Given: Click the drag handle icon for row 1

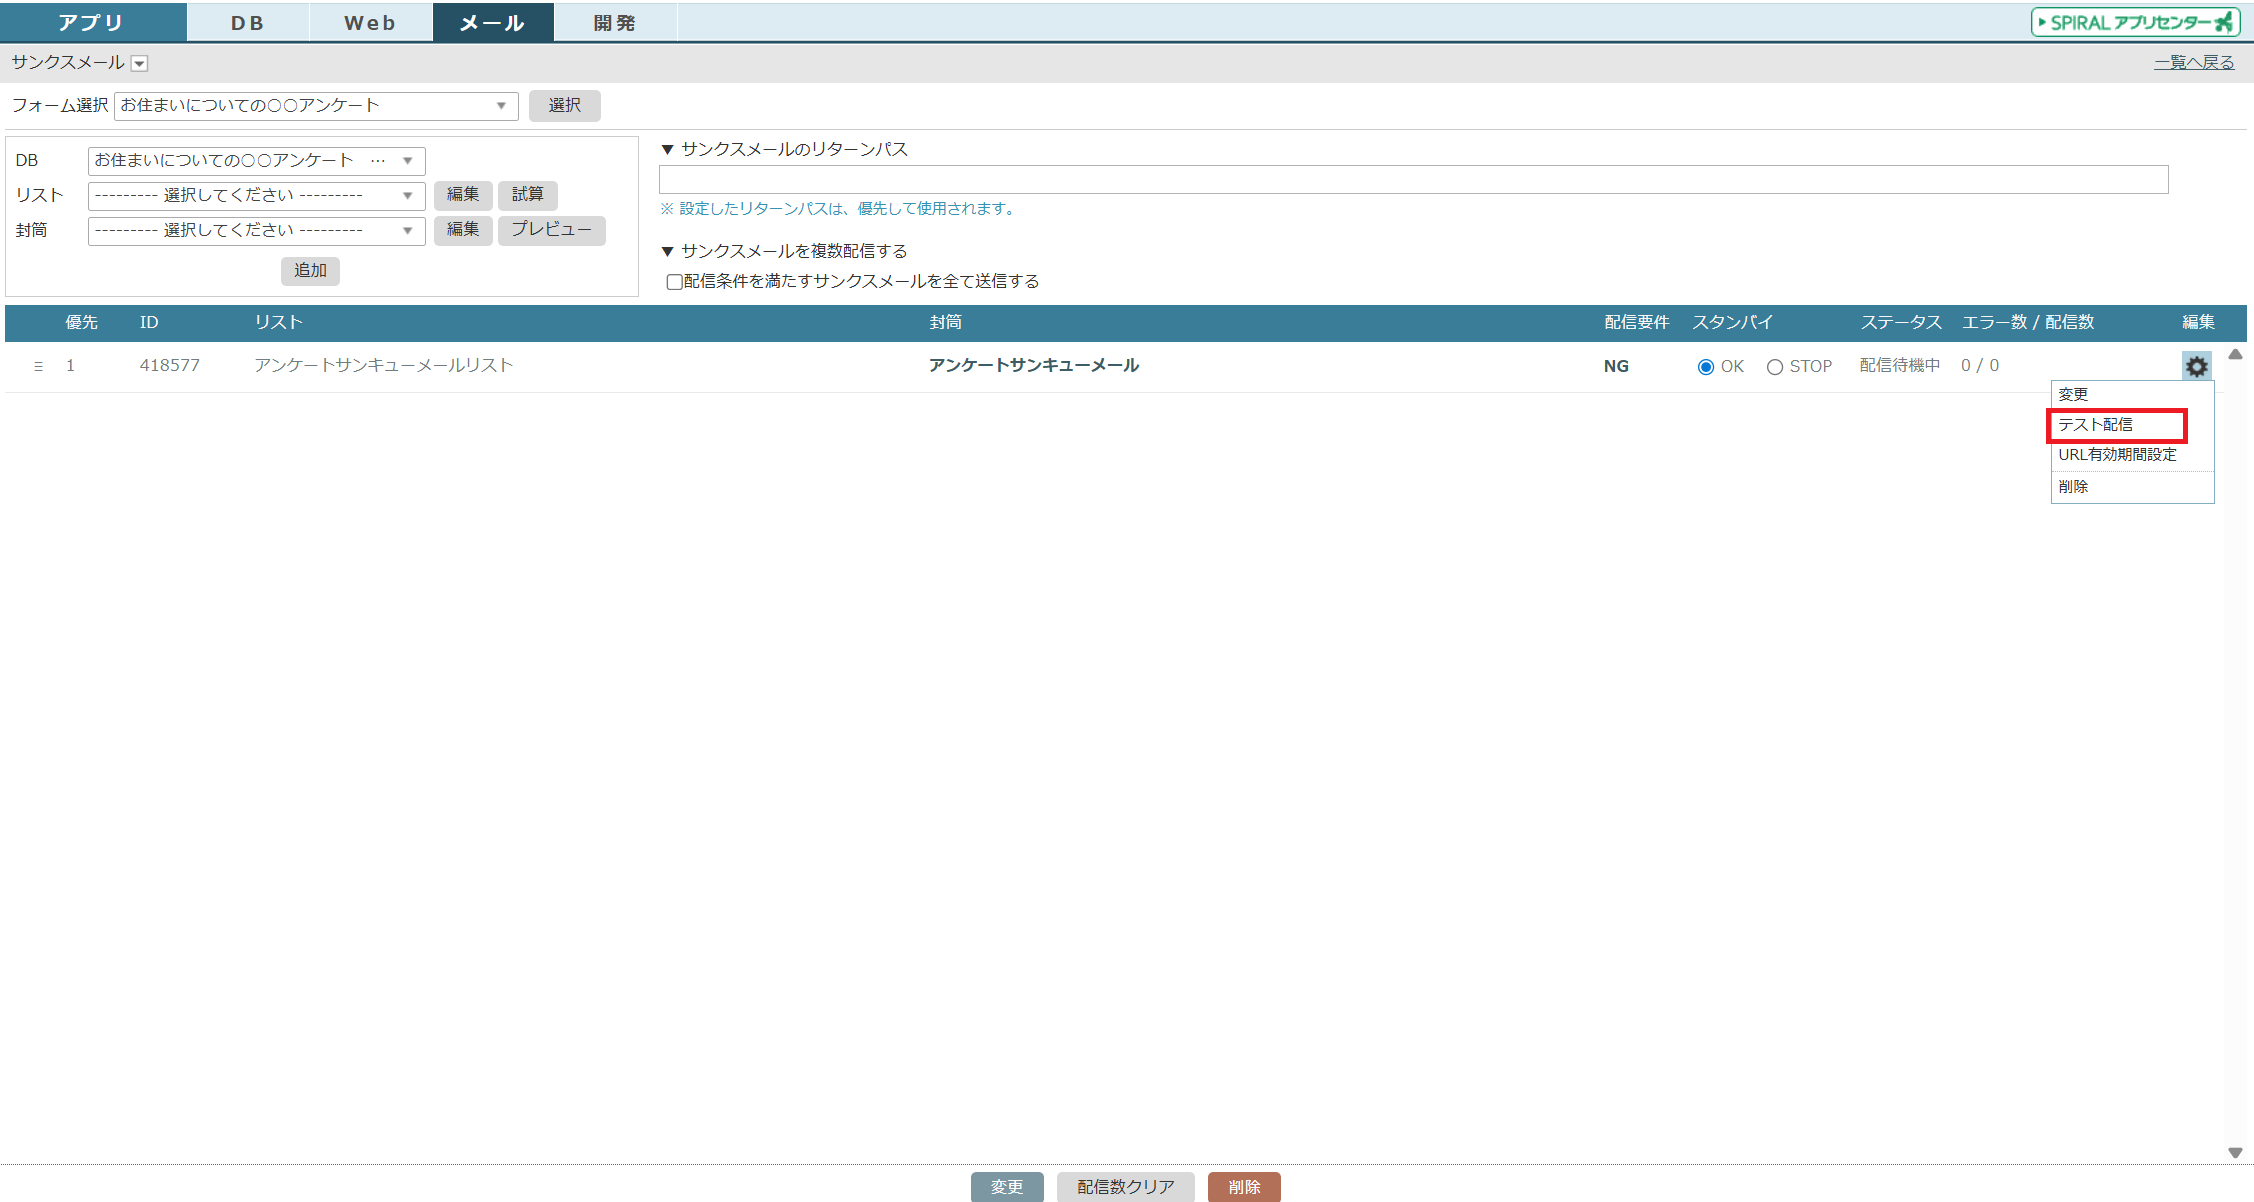Looking at the screenshot, I should click(38, 366).
